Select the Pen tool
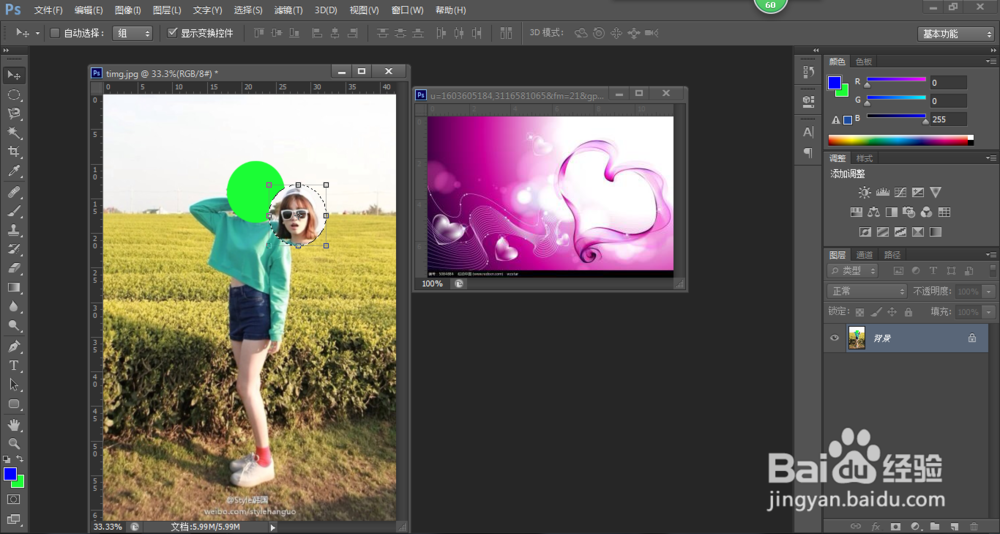1000x534 pixels. click(13, 346)
